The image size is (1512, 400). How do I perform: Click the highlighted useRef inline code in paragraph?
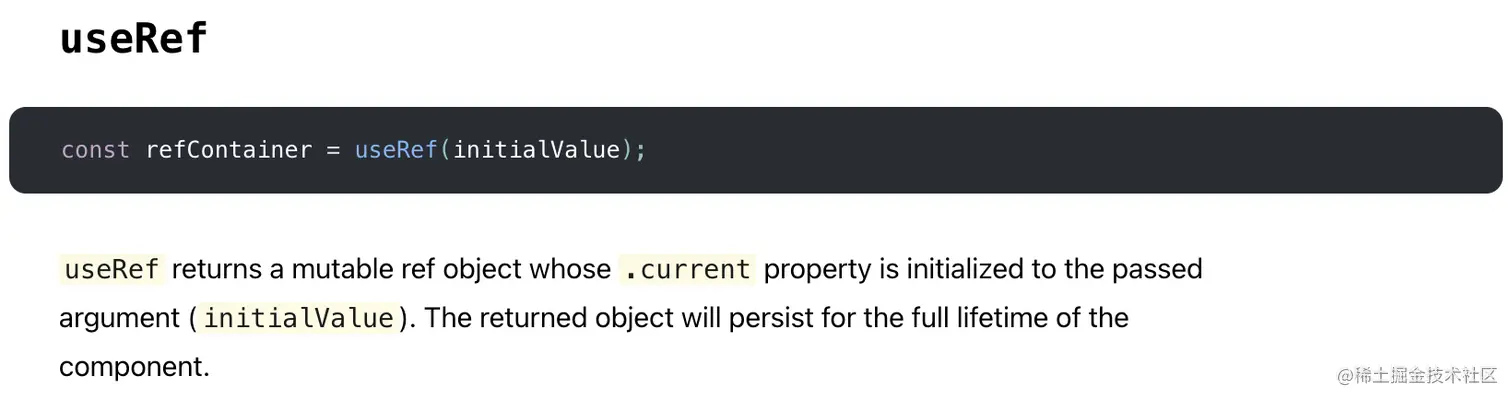pyautogui.click(x=111, y=269)
